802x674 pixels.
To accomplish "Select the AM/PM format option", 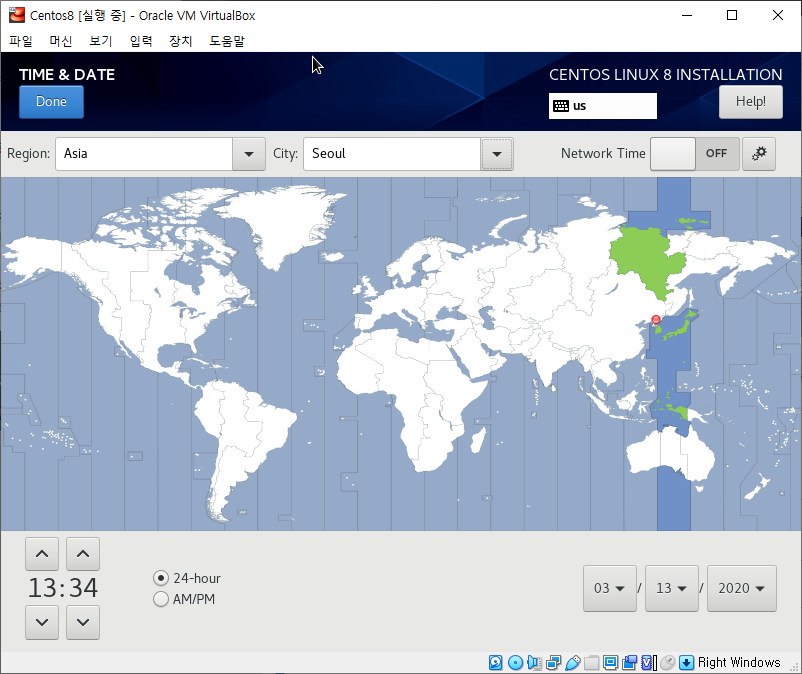I will click(x=184, y=599).
